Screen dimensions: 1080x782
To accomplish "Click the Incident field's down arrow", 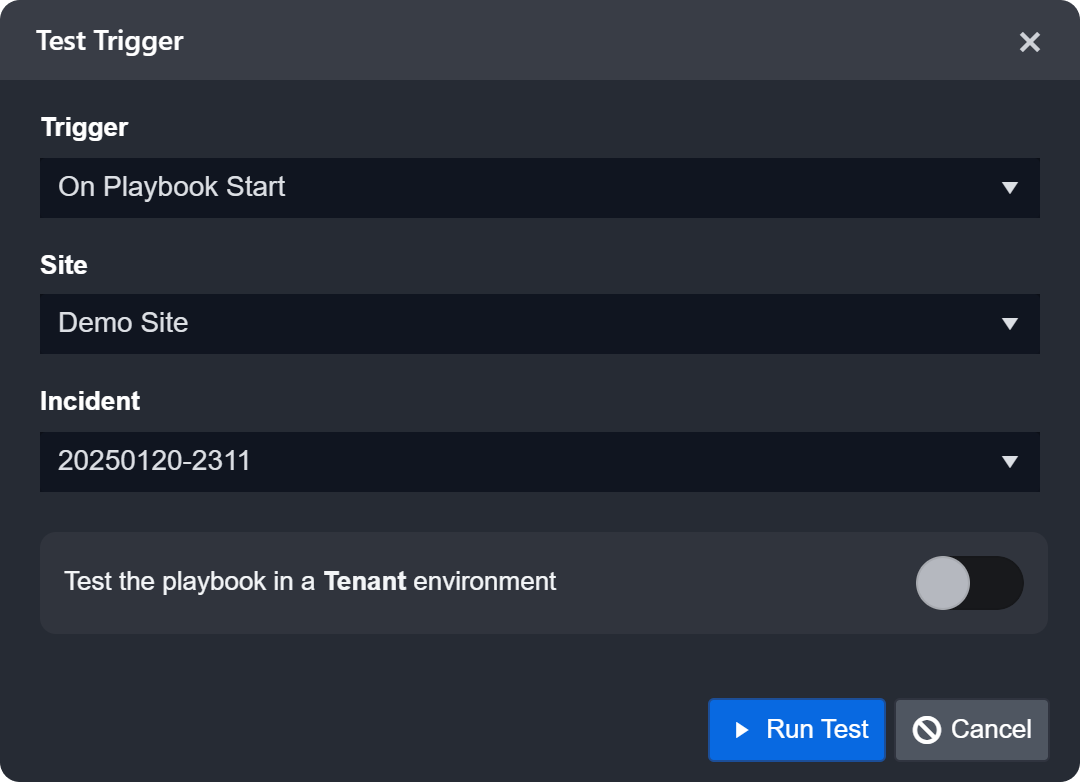I will pyautogui.click(x=1009, y=462).
